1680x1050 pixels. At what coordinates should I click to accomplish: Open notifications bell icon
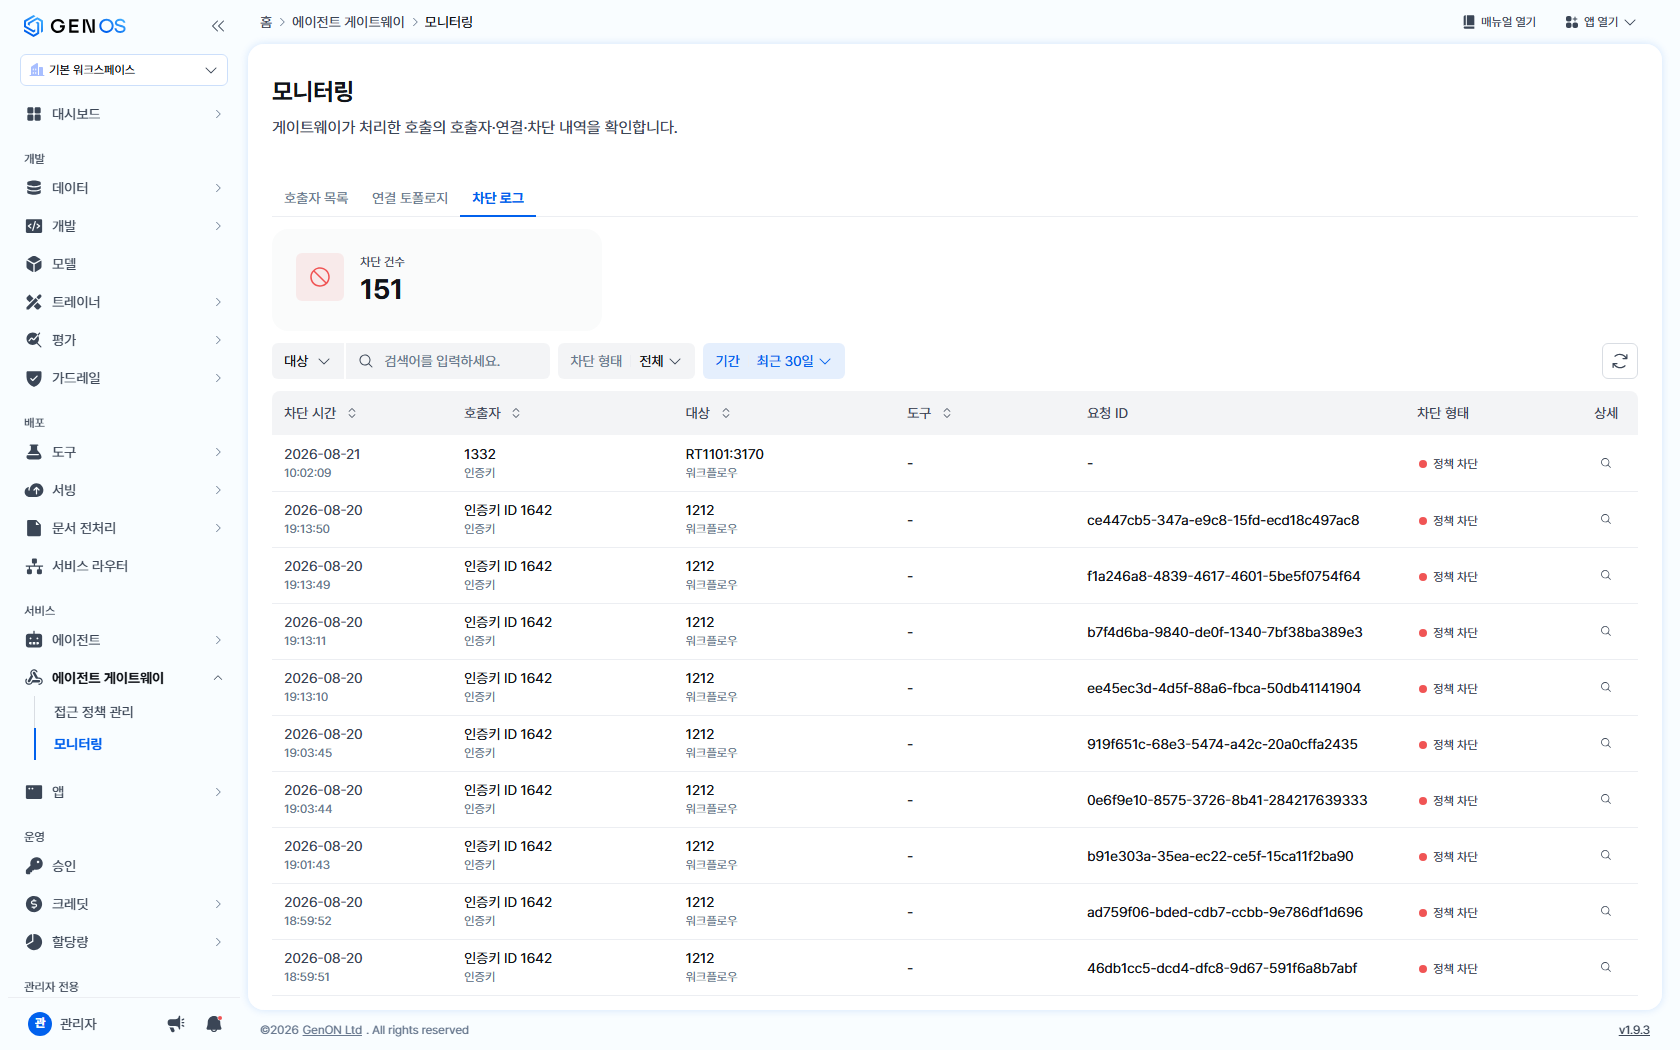click(214, 1024)
